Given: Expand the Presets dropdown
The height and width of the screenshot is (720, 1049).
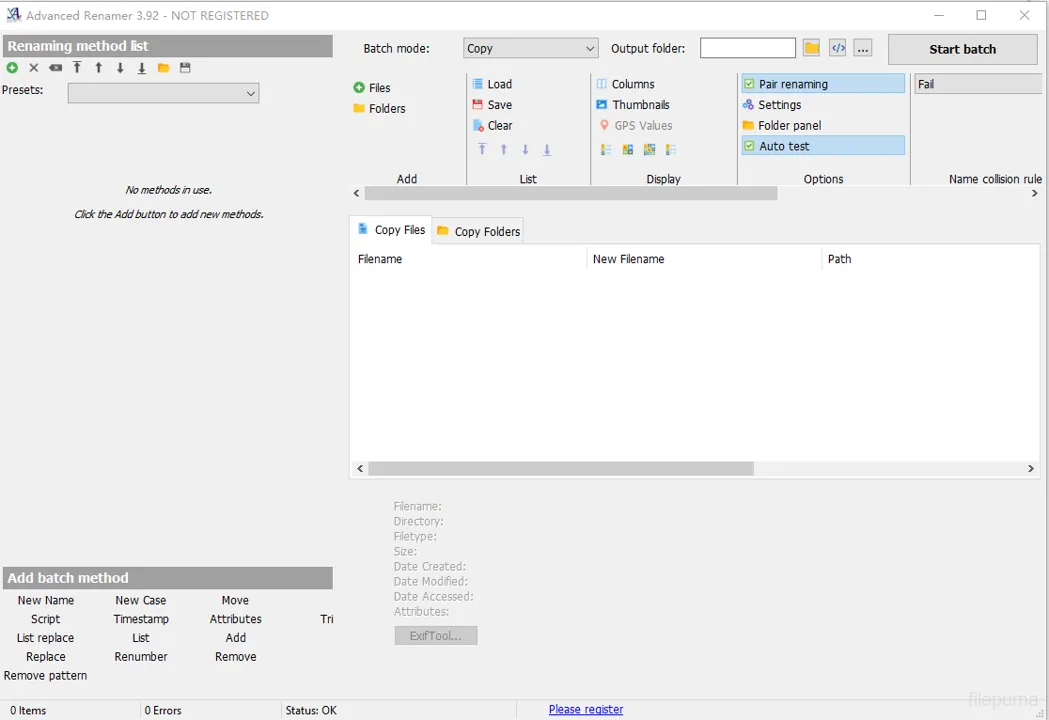Looking at the screenshot, I should tap(163, 94).
